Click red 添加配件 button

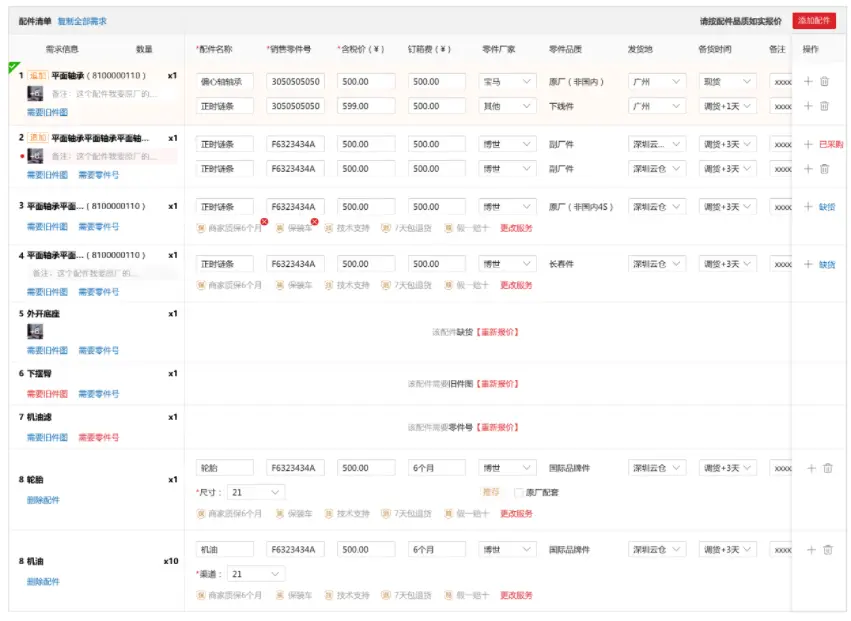pyautogui.click(x=814, y=21)
